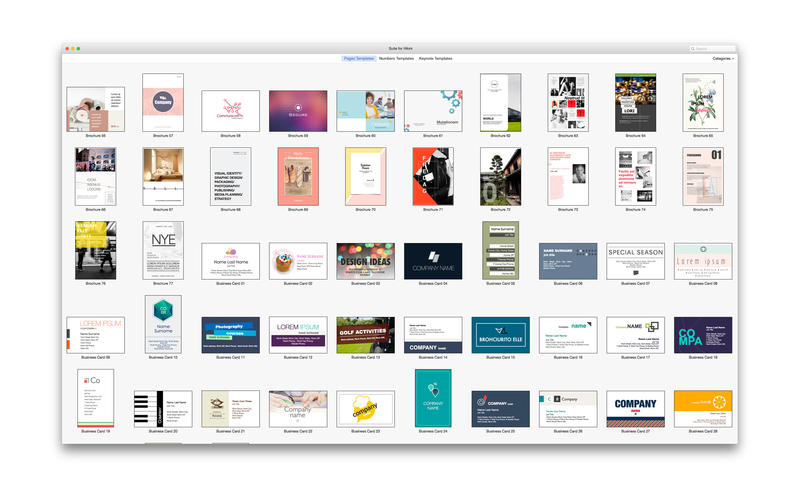Select the Brochure 70 template
The image size is (800, 500).
pyautogui.click(x=365, y=177)
